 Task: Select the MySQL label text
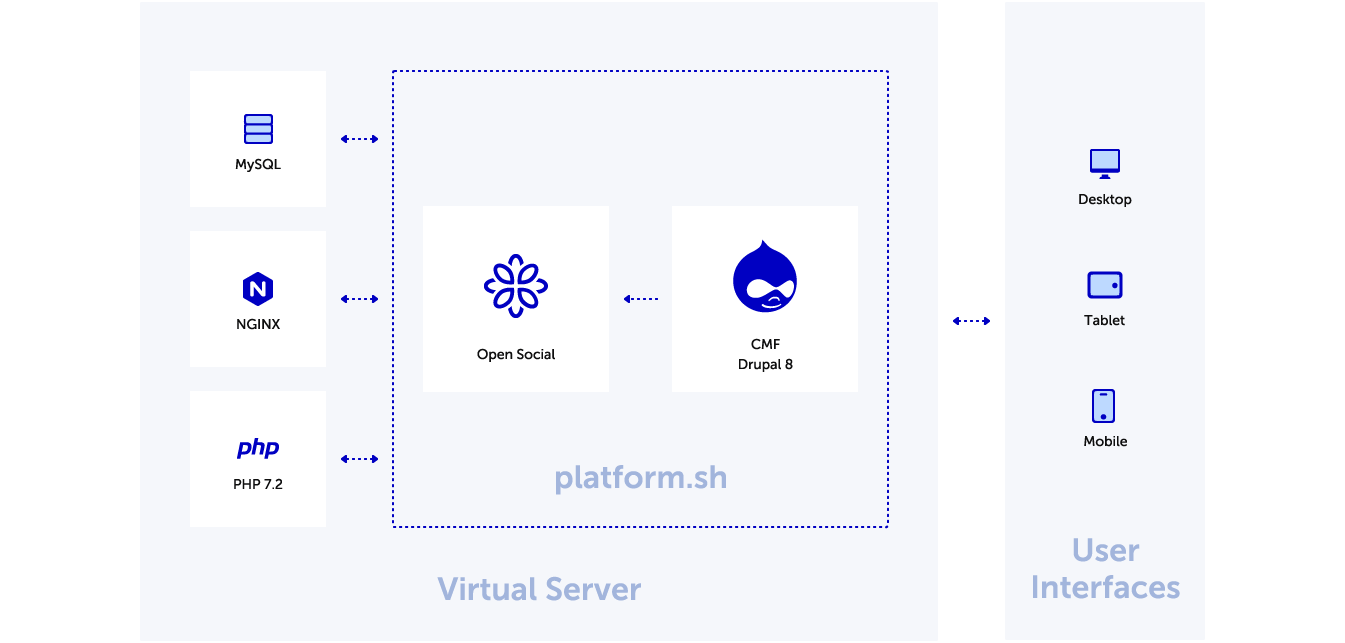tap(258, 164)
